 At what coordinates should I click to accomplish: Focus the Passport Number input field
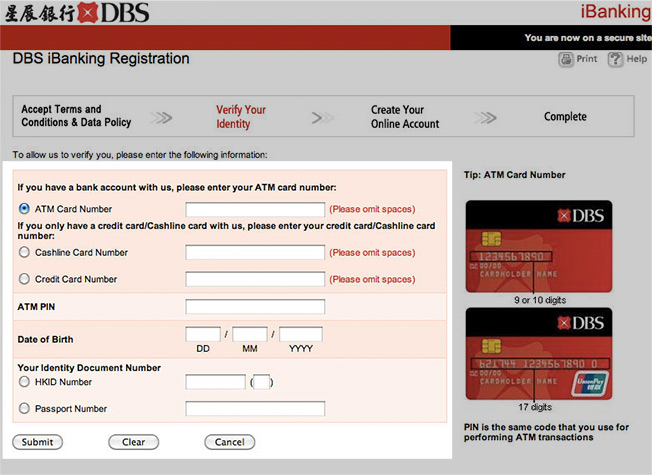(255, 408)
